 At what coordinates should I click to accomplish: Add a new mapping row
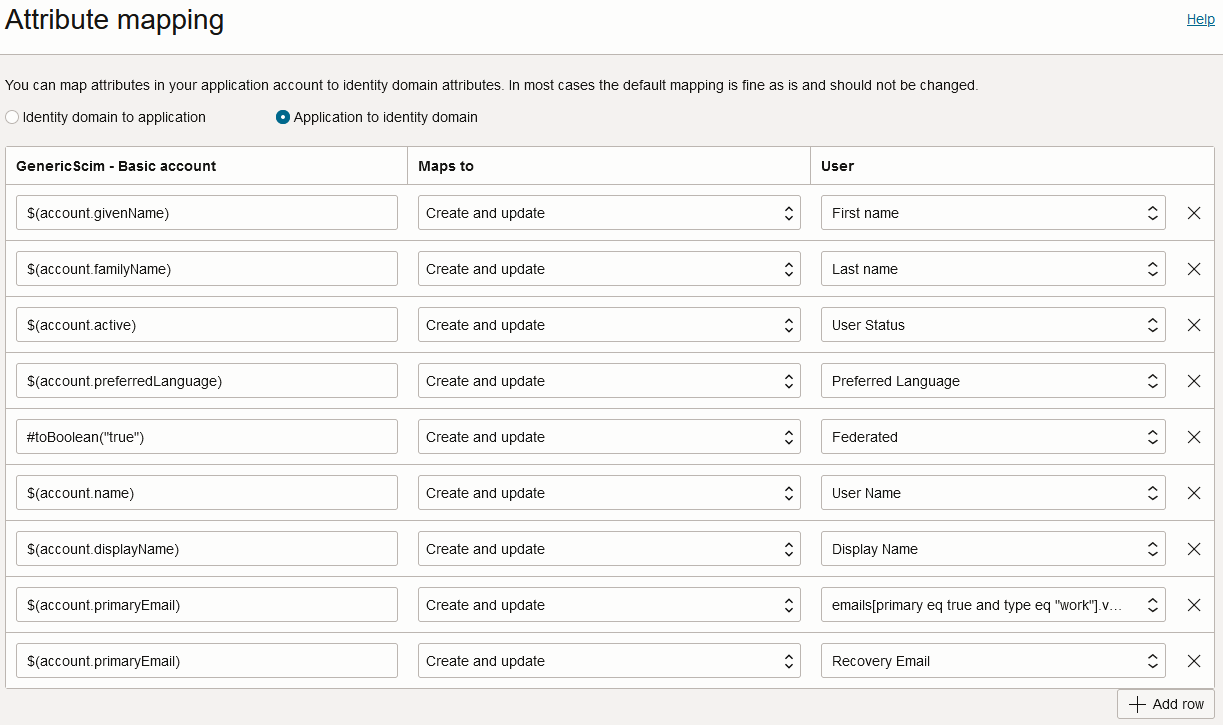click(x=1166, y=704)
